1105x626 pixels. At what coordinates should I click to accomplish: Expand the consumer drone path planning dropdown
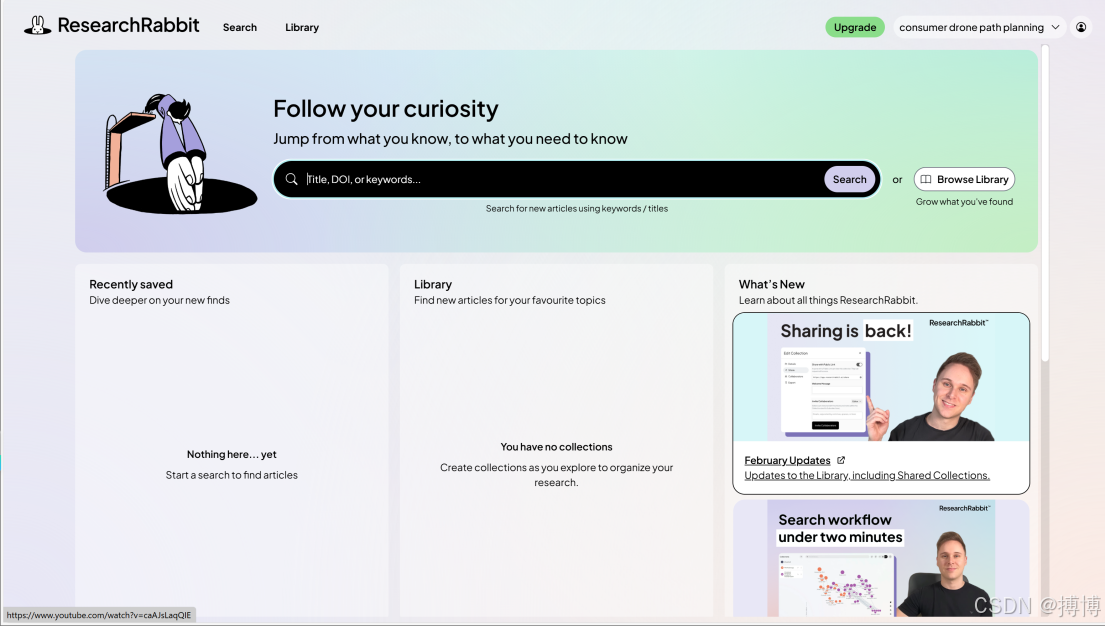979,27
